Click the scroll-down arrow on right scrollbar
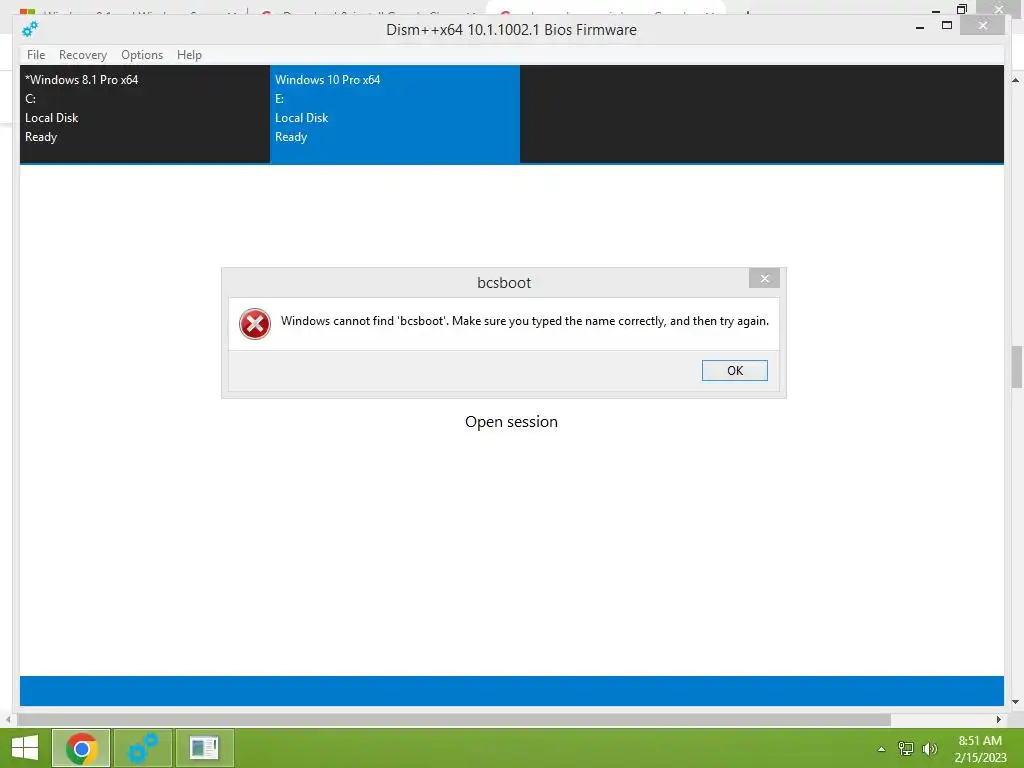This screenshot has height=768, width=1024. [1016, 702]
